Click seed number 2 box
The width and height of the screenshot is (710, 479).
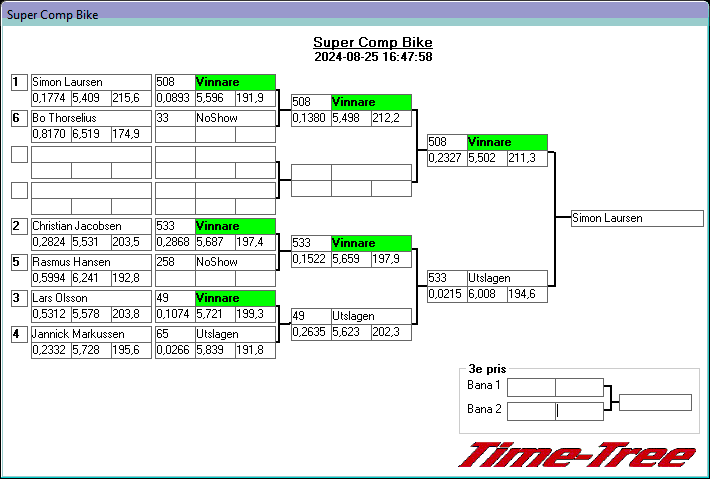point(19,227)
